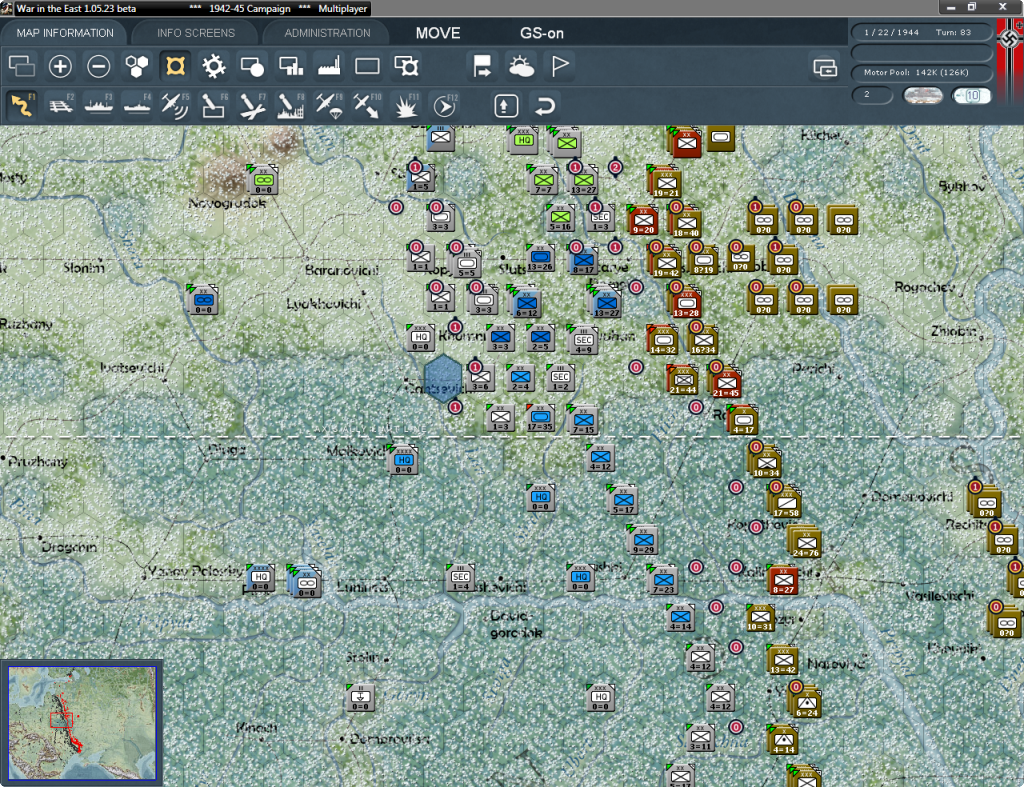Image resolution: width=1024 pixels, height=787 pixels.
Task: Click the rectangle-with-counter toolbar icon
Action: pyautogui.click(x=406, y=66)
